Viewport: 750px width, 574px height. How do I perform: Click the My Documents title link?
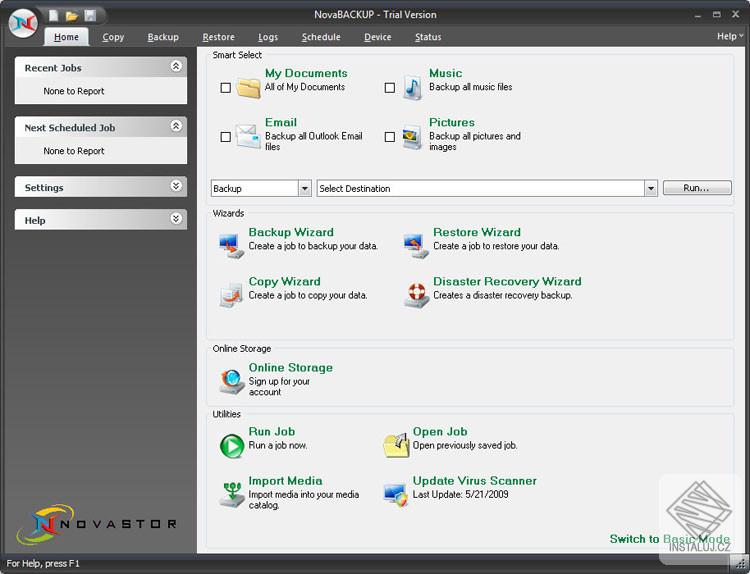(306, 74)
